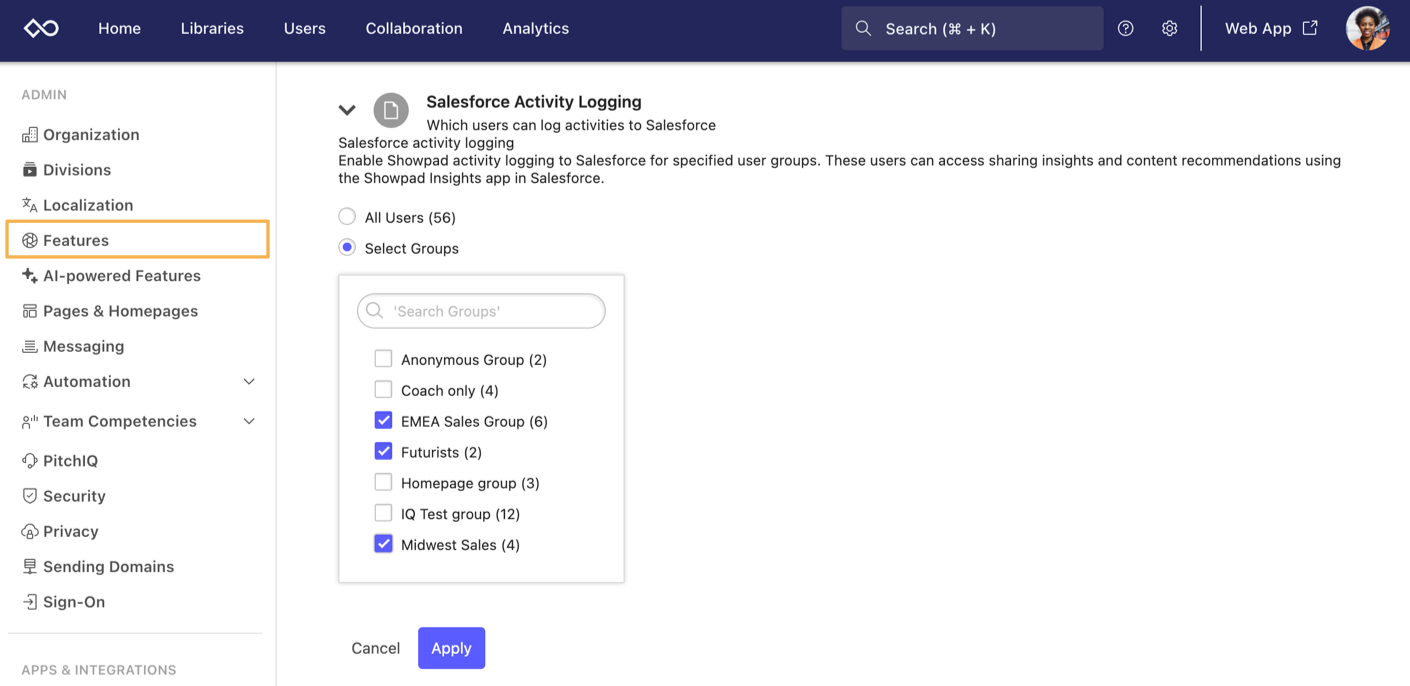Image resolution: width=1410 pixels, height=686 pixels.
Task: Select the All Users (56) radio button
Action: 347,216
